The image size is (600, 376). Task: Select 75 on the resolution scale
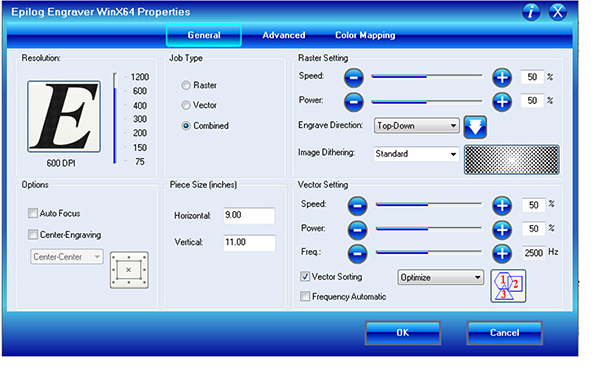coord(140,162)
